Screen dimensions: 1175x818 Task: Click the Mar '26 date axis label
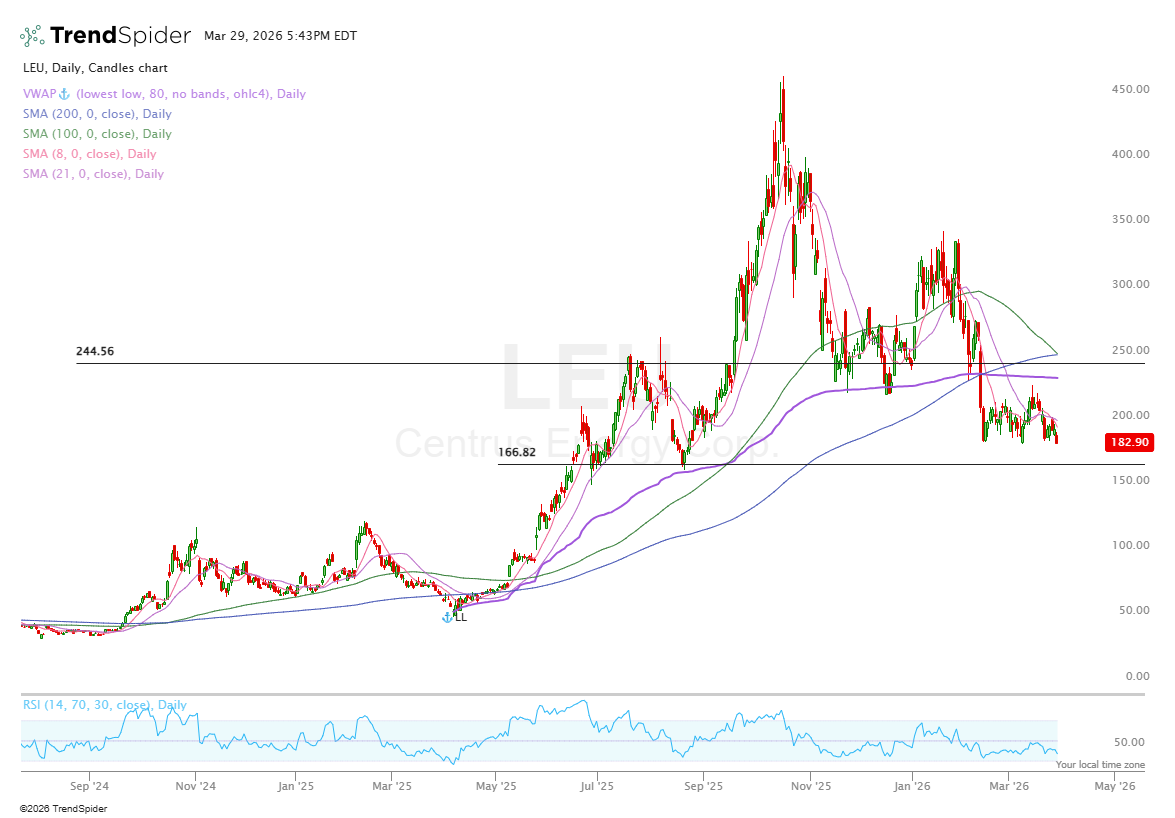coord(1009,787)
